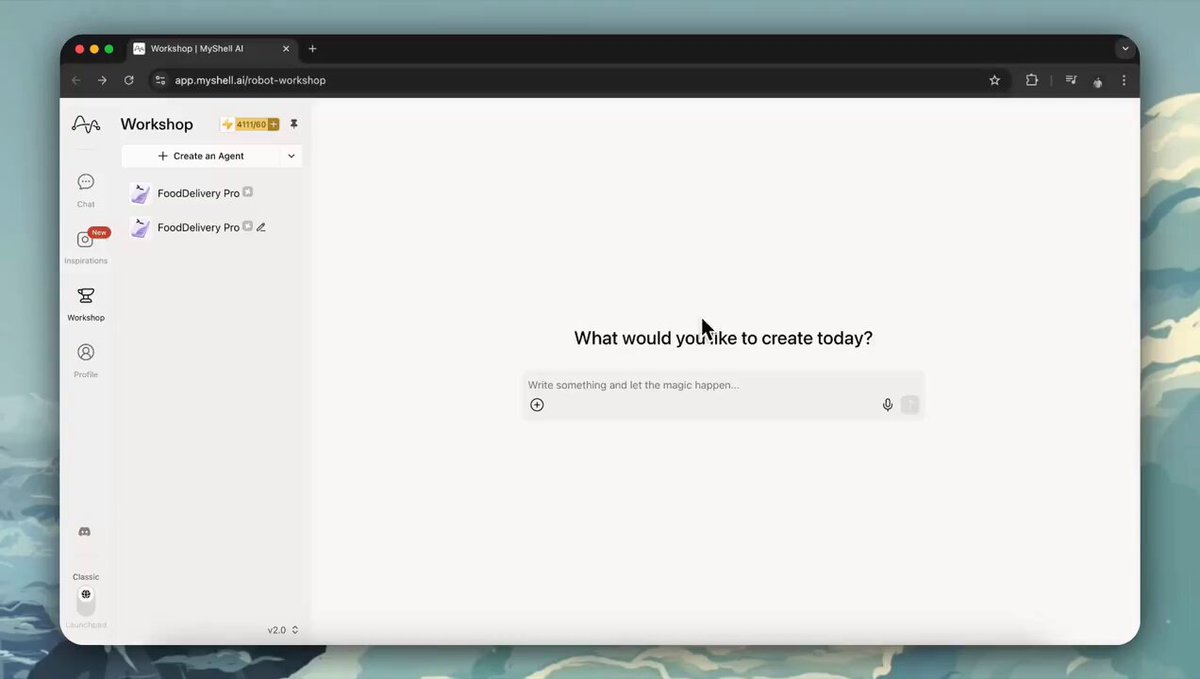Go forward in browser history
The image size is (1200, 679).
coord(102,80)
